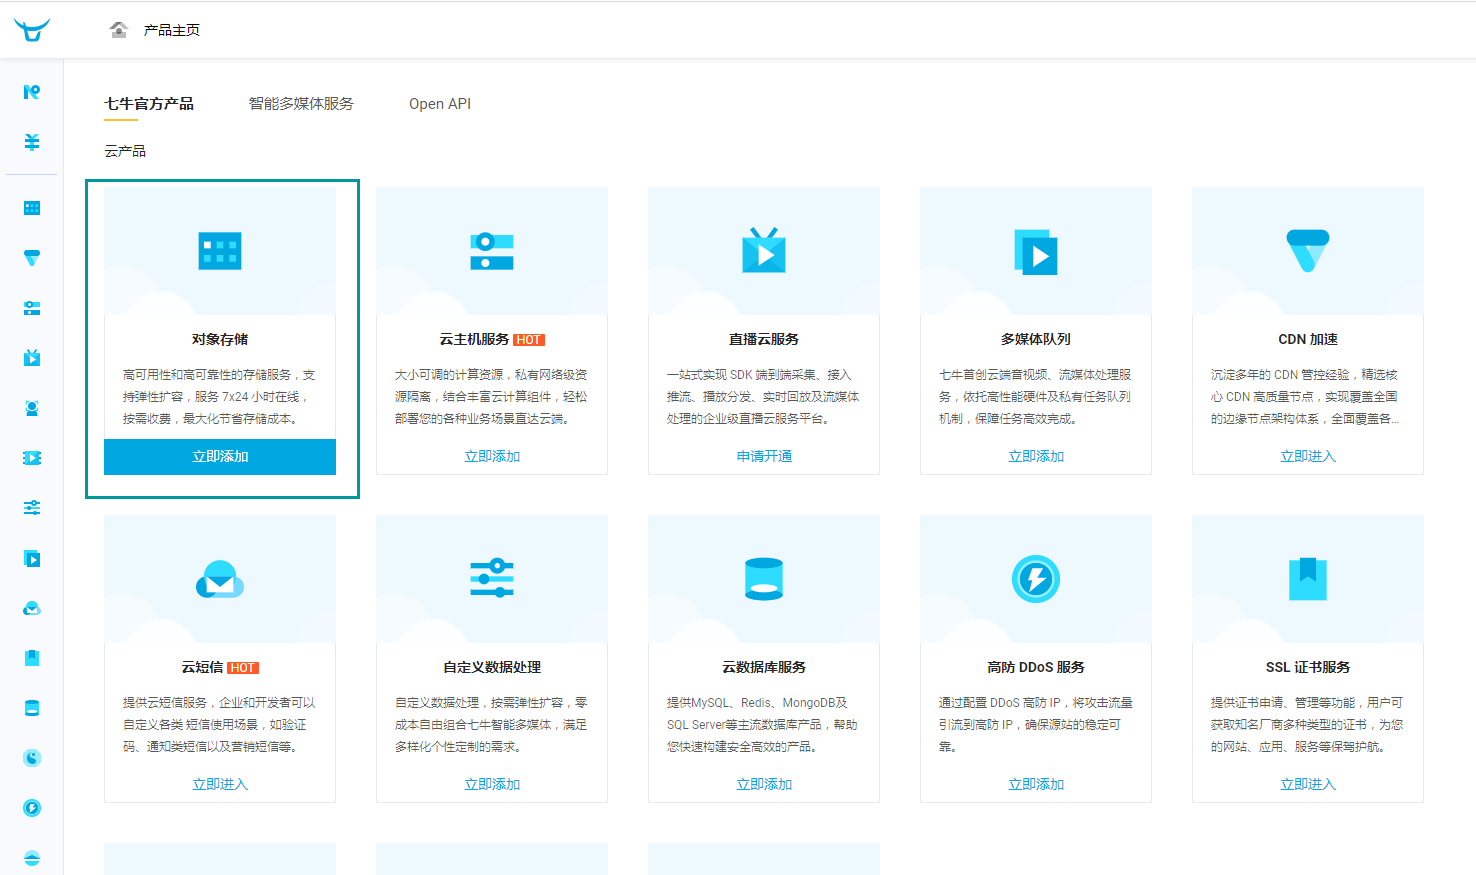This screenshot has height=875, width=1476.
Task: Switch to the Open API tab
Action: pyautogui.click(x=439, y=104)
